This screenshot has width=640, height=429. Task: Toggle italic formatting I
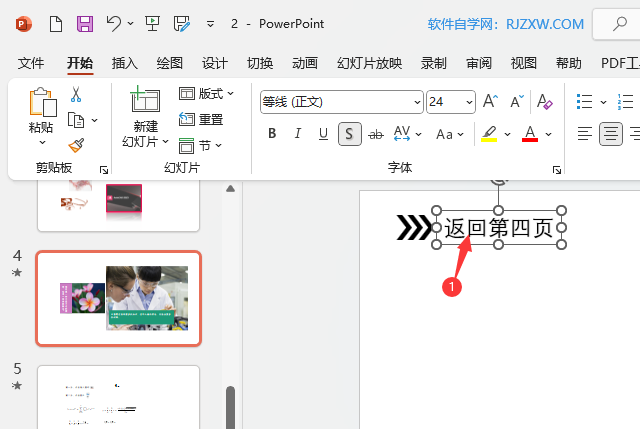298,133
